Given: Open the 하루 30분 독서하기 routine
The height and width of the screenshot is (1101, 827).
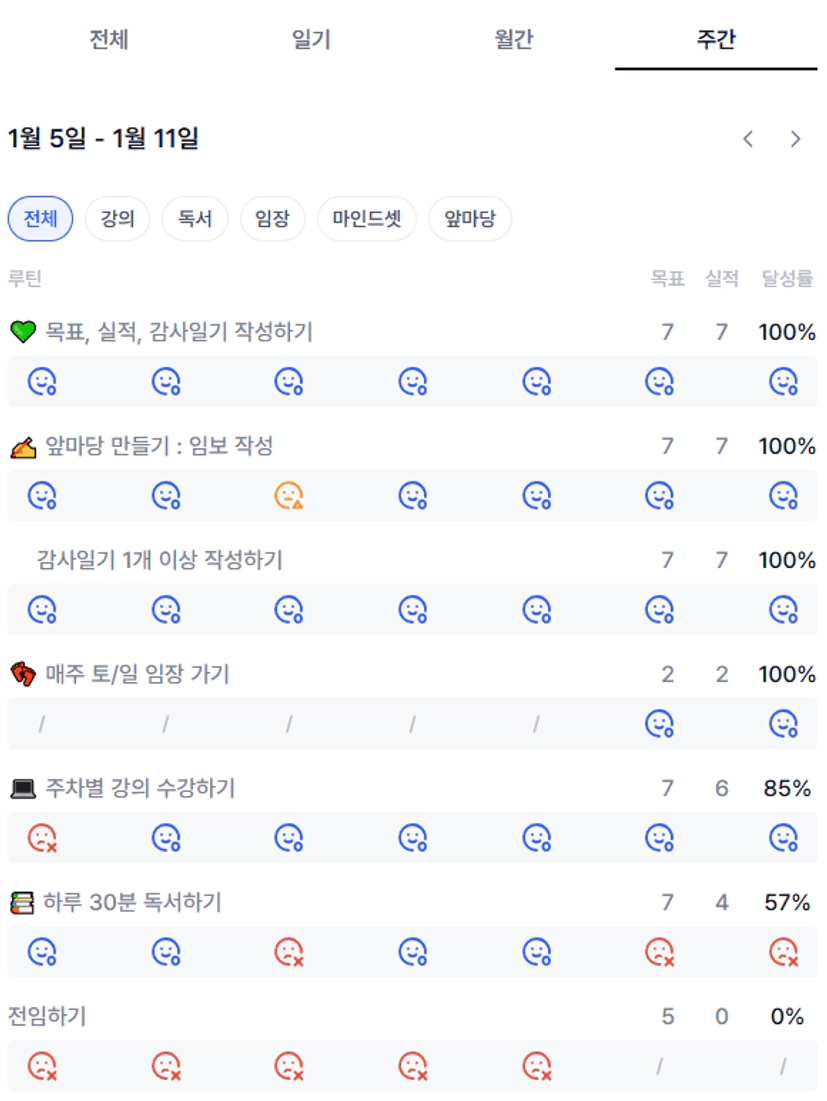Looking at the screenshot, I should [x=132, y=903].
